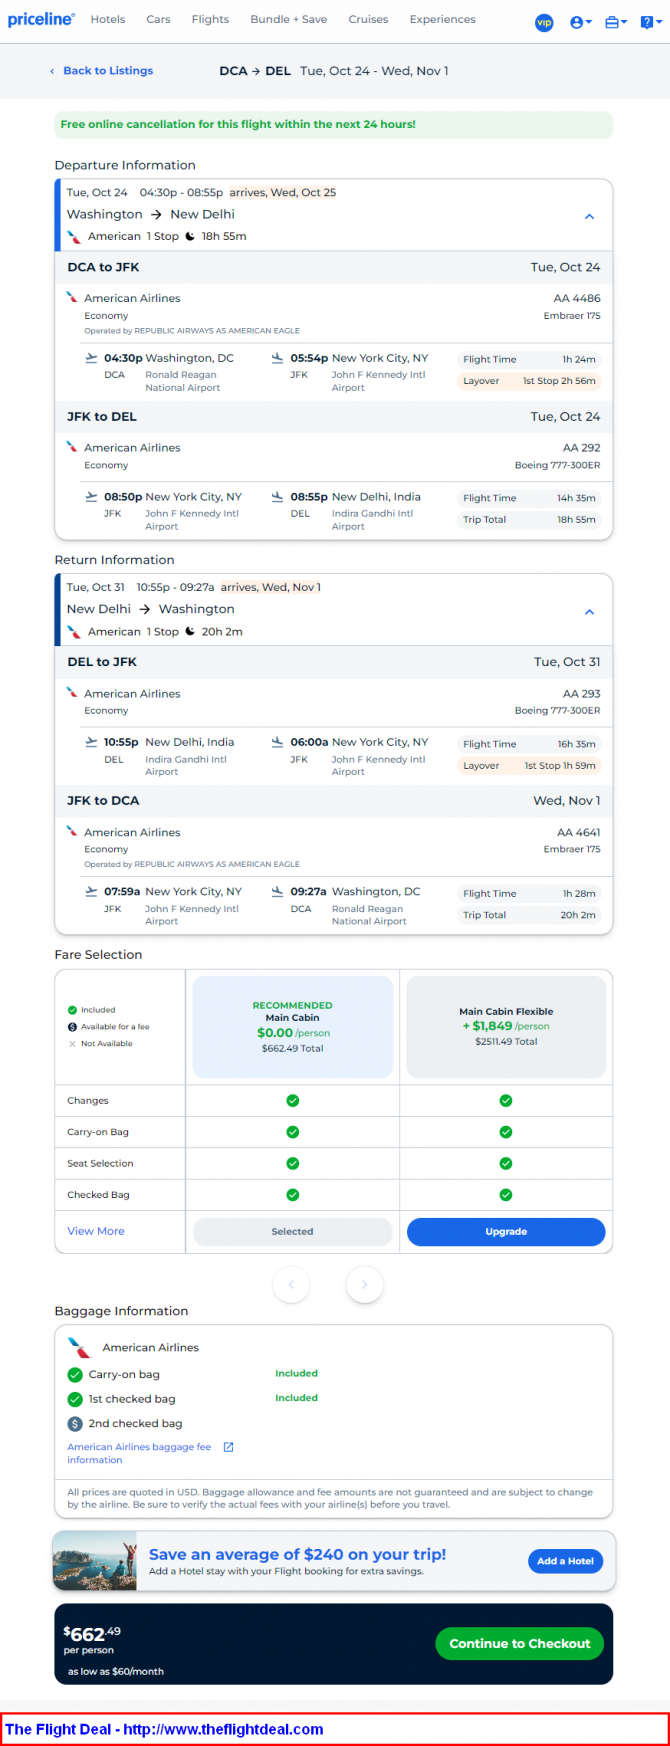This screenshot has width=670, height=1746.
Task: Click the landing icon next to 08:55p
Action: click(x=277, y=496)
